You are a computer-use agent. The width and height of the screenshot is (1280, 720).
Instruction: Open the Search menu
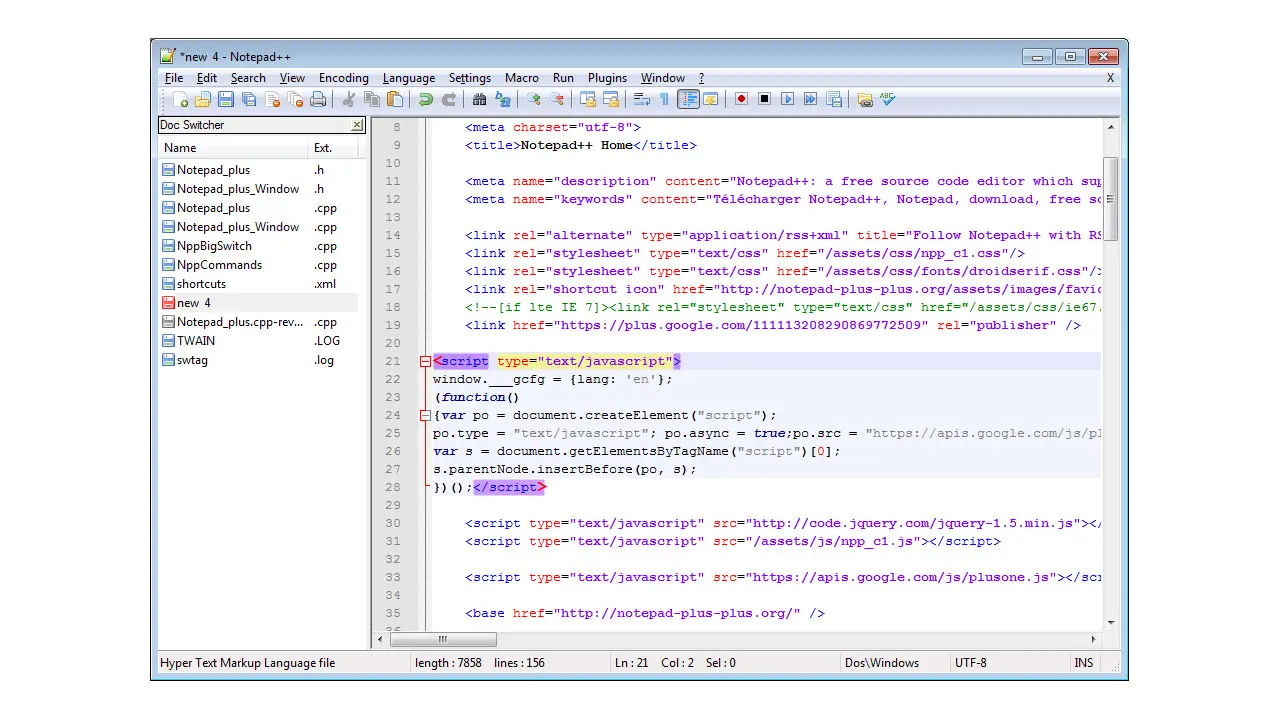(x=248, y=78)
